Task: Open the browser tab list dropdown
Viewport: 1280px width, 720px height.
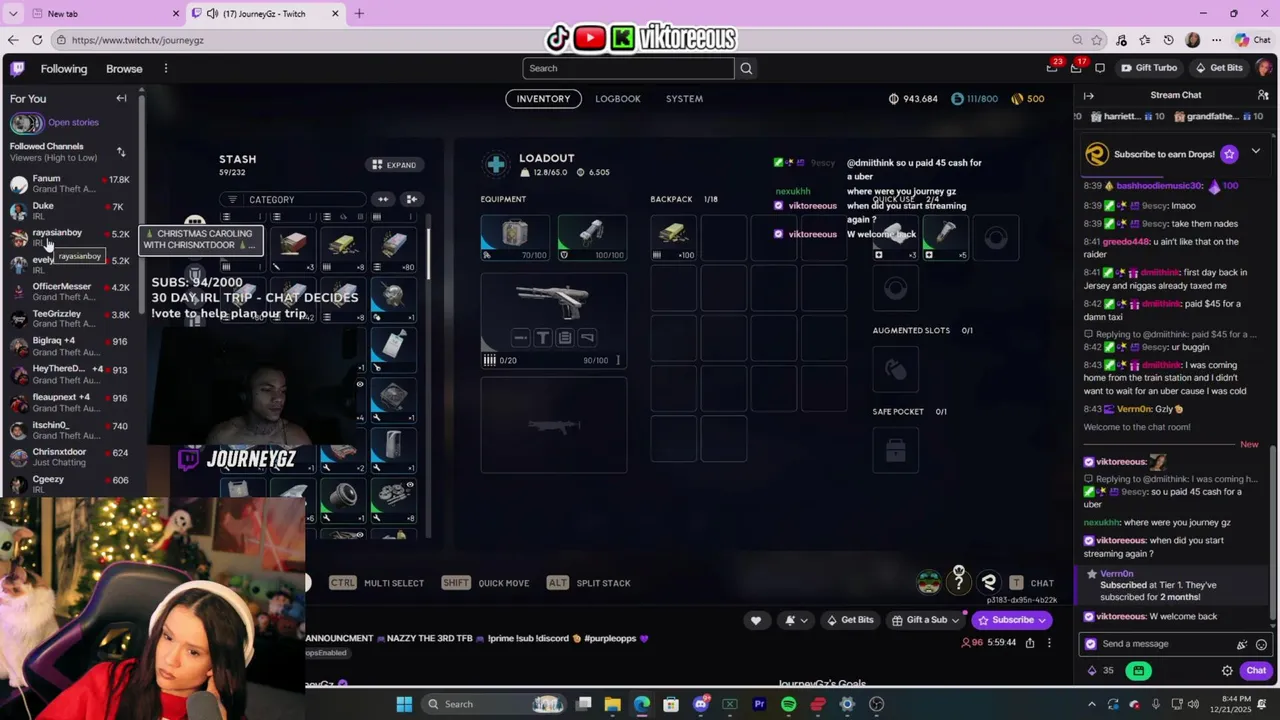Action: click(13, 14)
